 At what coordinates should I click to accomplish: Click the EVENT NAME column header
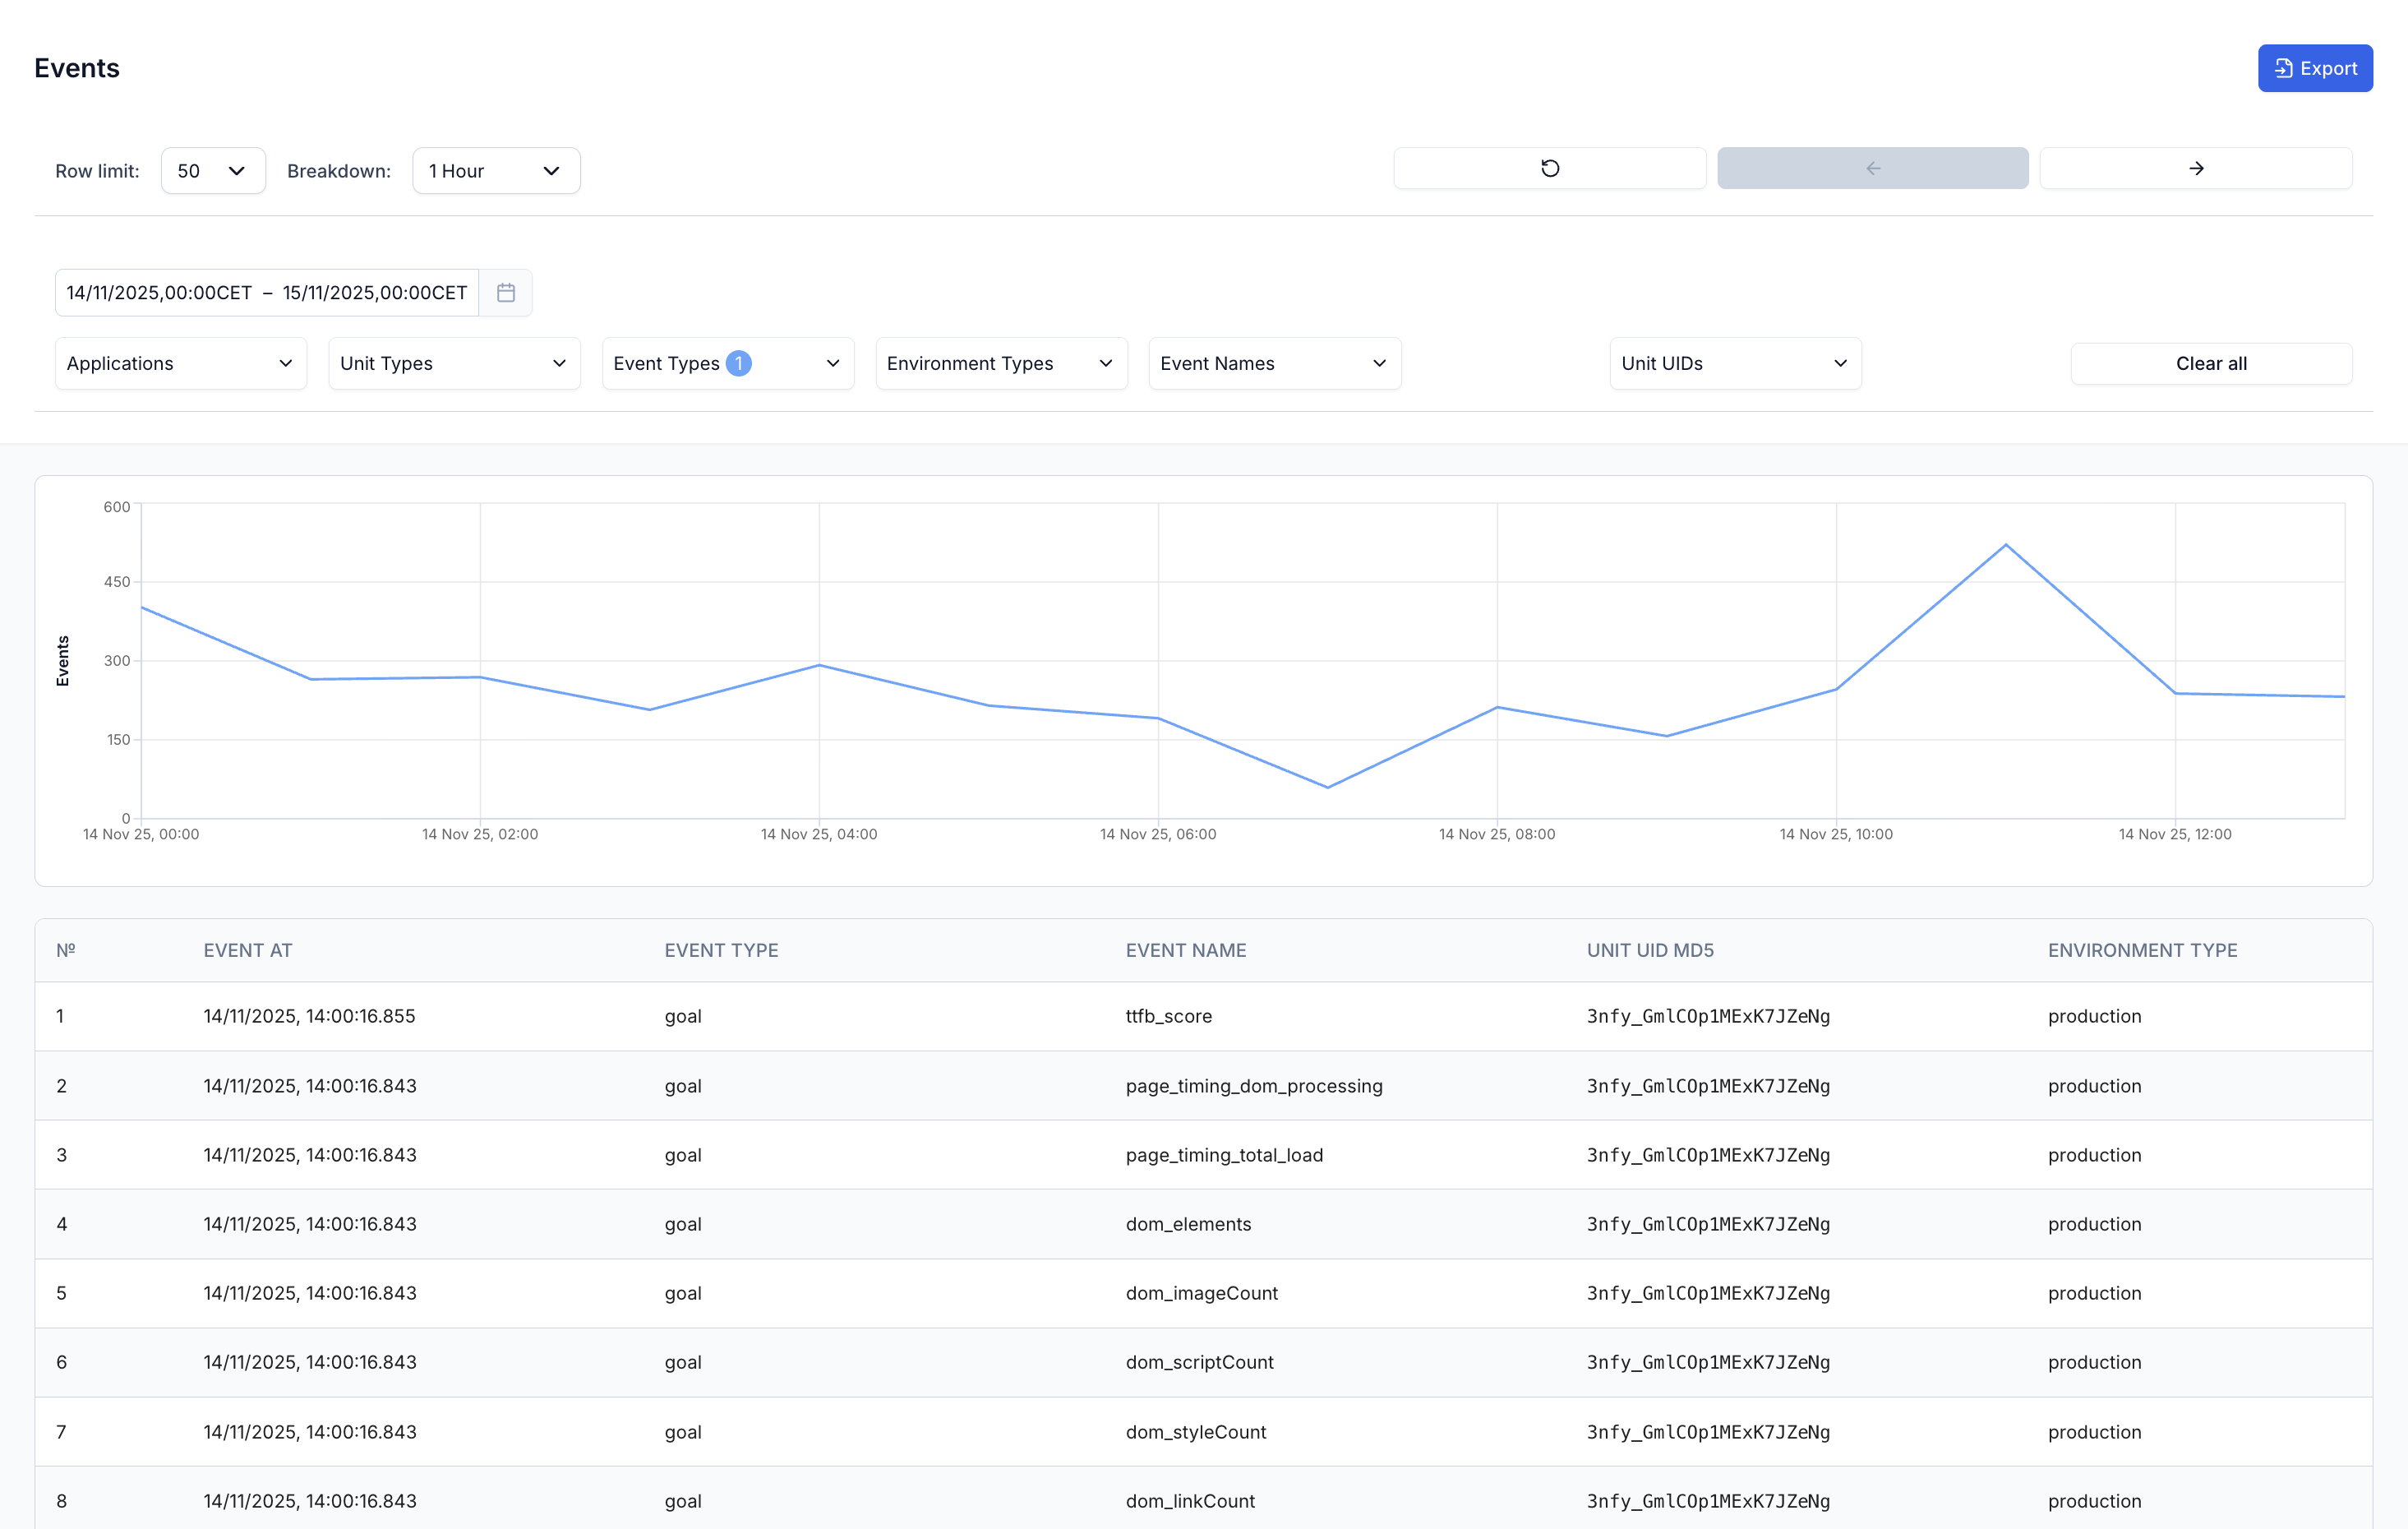pyautogui.click(x=1186, y=951)
